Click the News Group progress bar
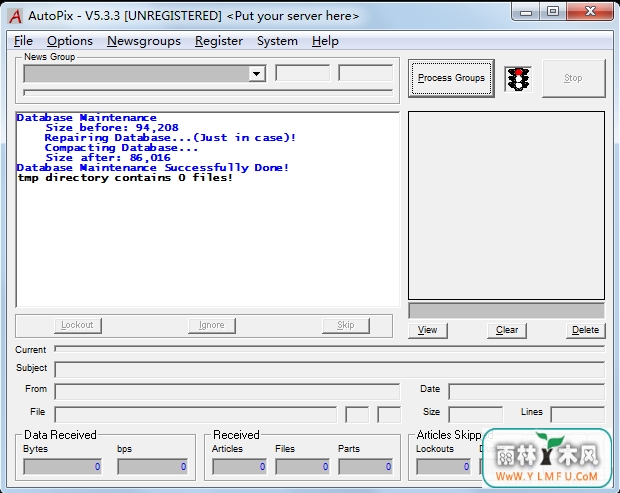This screenshot has width=620, height=493. tap(208, 93)
